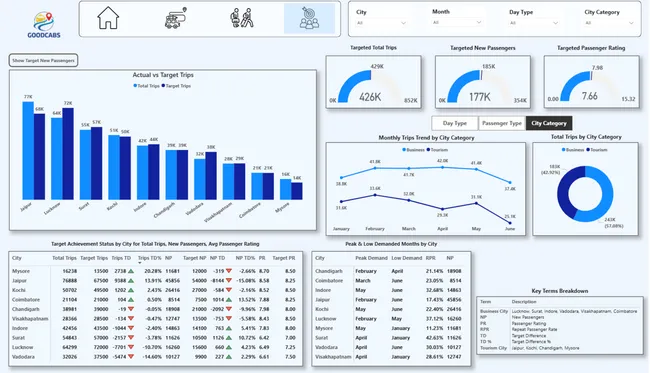Click Show Target New Passengers button
650x373 pixels.
(43, 61)
